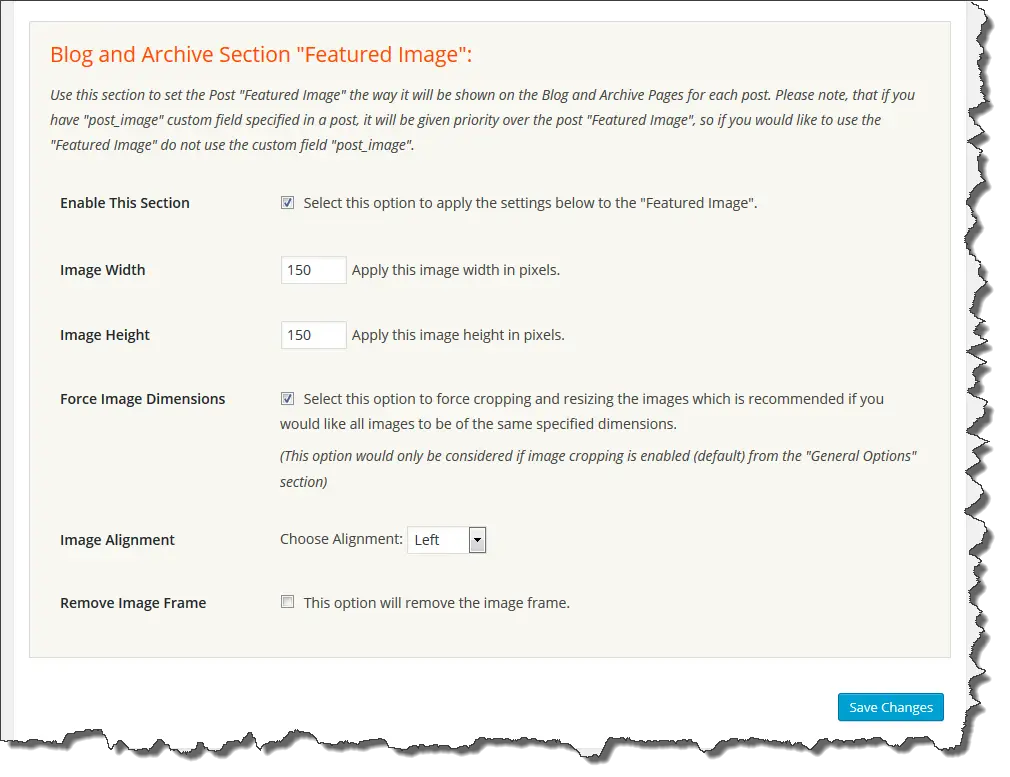Click the Enable This Section label text
The height and width of the screenshot is (777, 1010).
(x=124, y=202)
